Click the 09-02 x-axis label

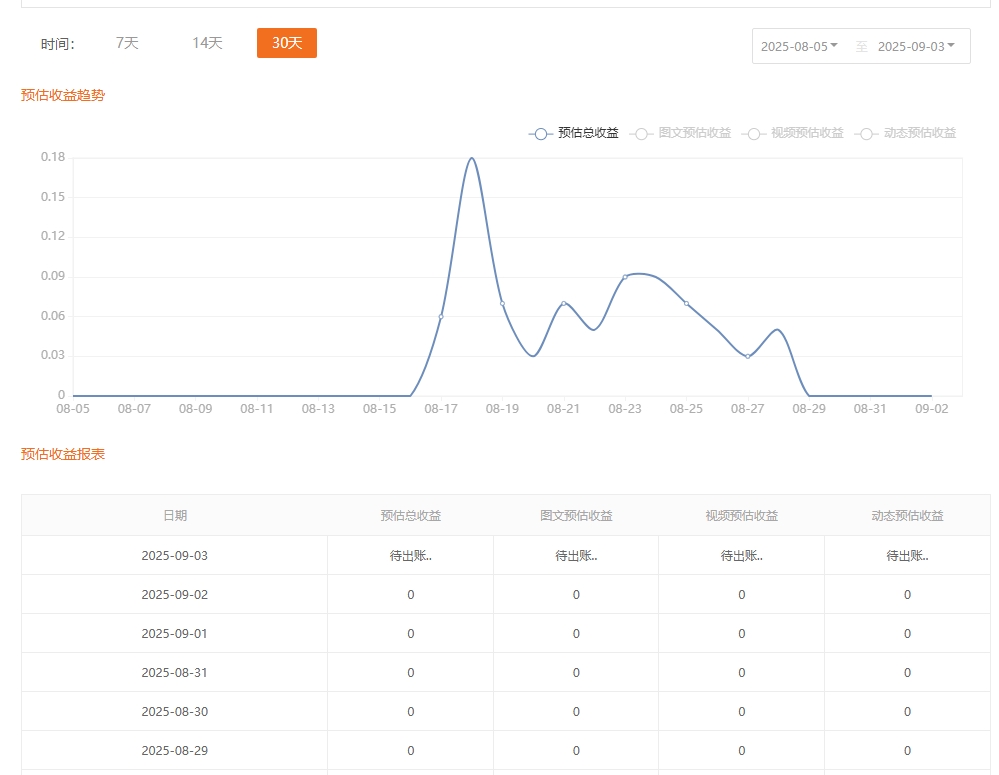(x=931, y=409)
